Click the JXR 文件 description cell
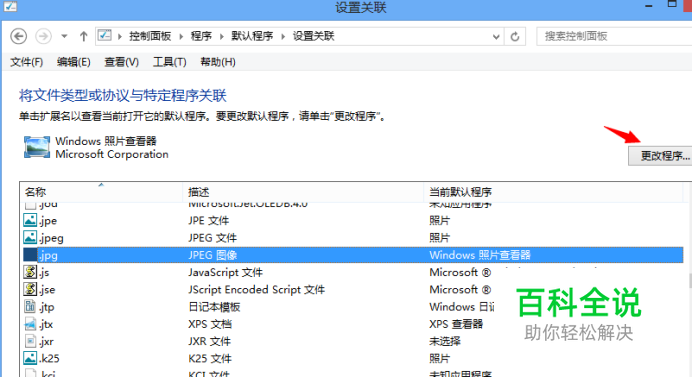 [210, 341]
